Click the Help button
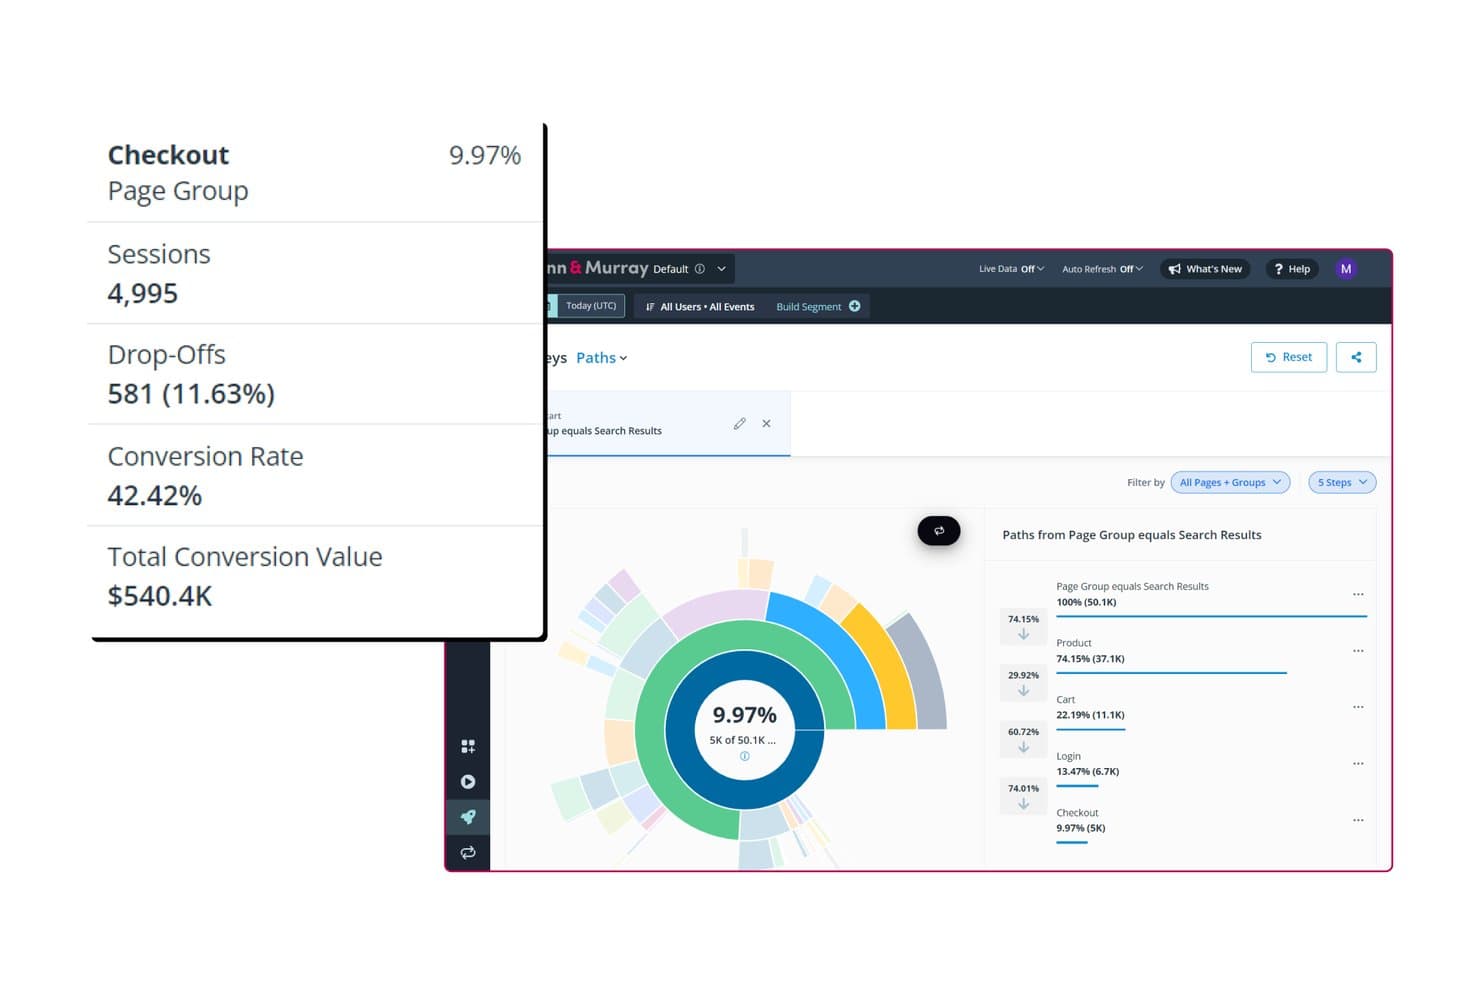1480x987 pixels. coord(1292,269)
